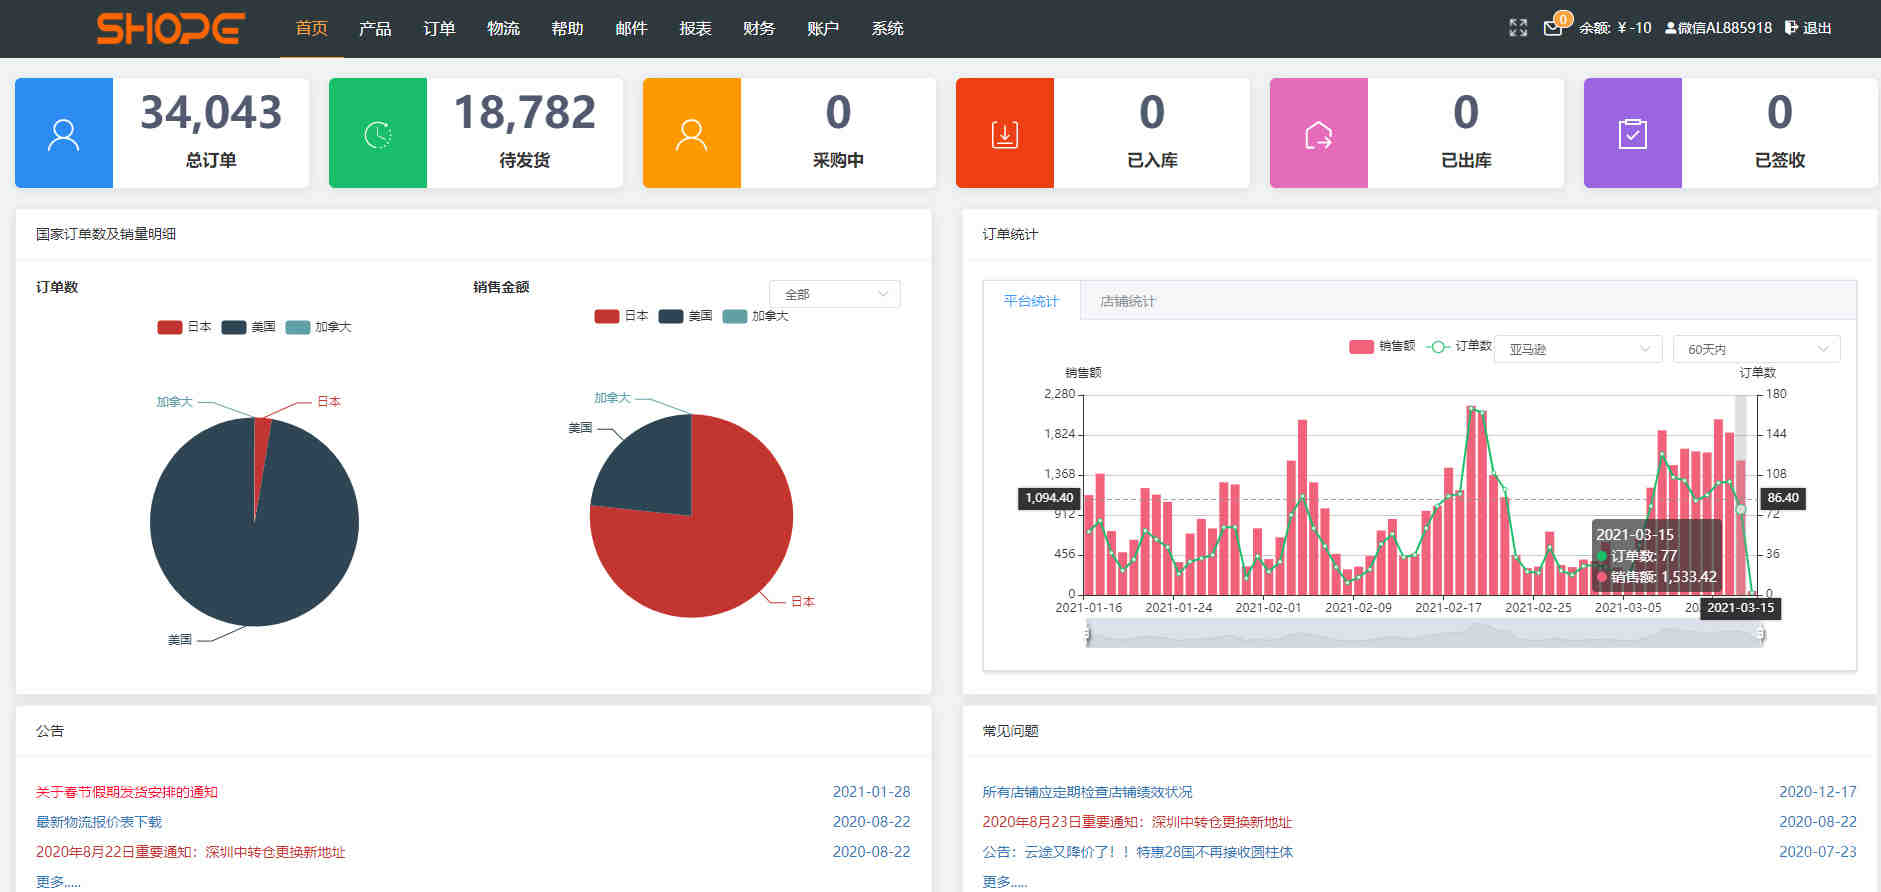Open the 60天内 time range dropdown

tap(1756, 349)
